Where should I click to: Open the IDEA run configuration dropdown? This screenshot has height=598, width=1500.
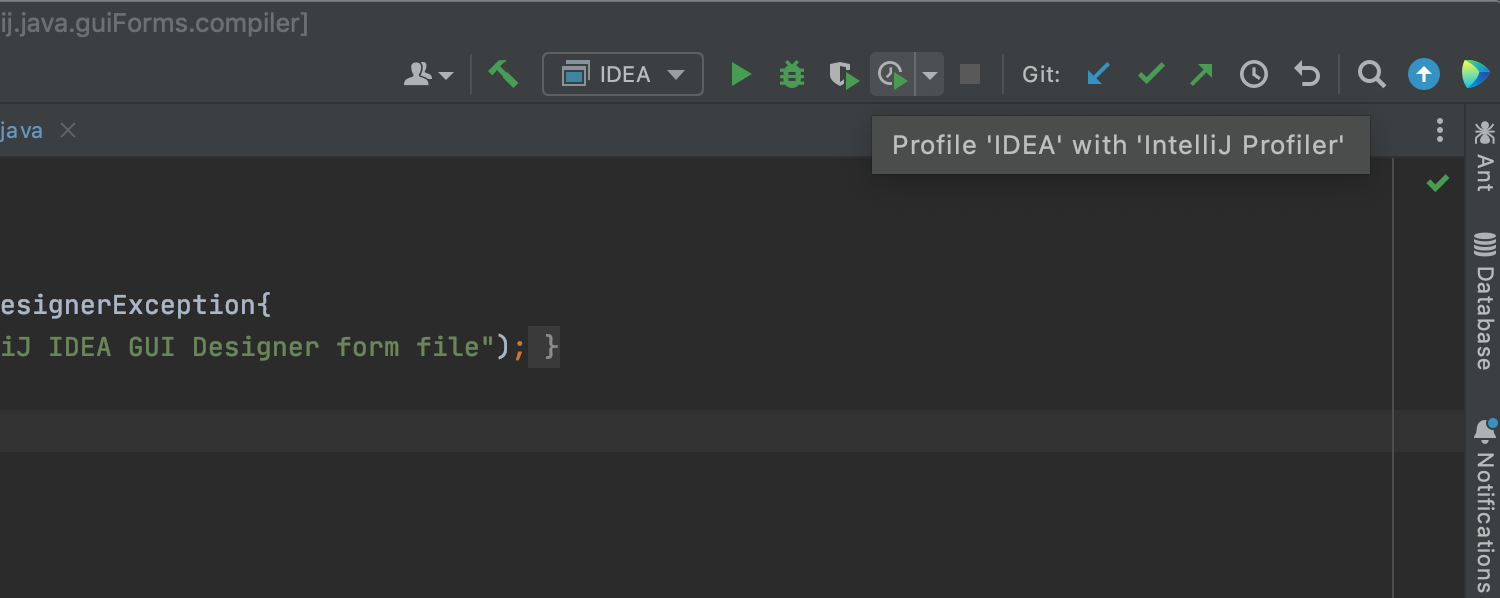pyautogui.click(x=622, y=74)
